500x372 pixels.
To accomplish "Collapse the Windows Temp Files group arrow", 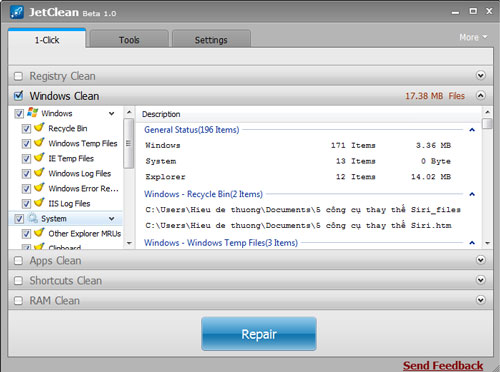I will [x=472, y=243].
